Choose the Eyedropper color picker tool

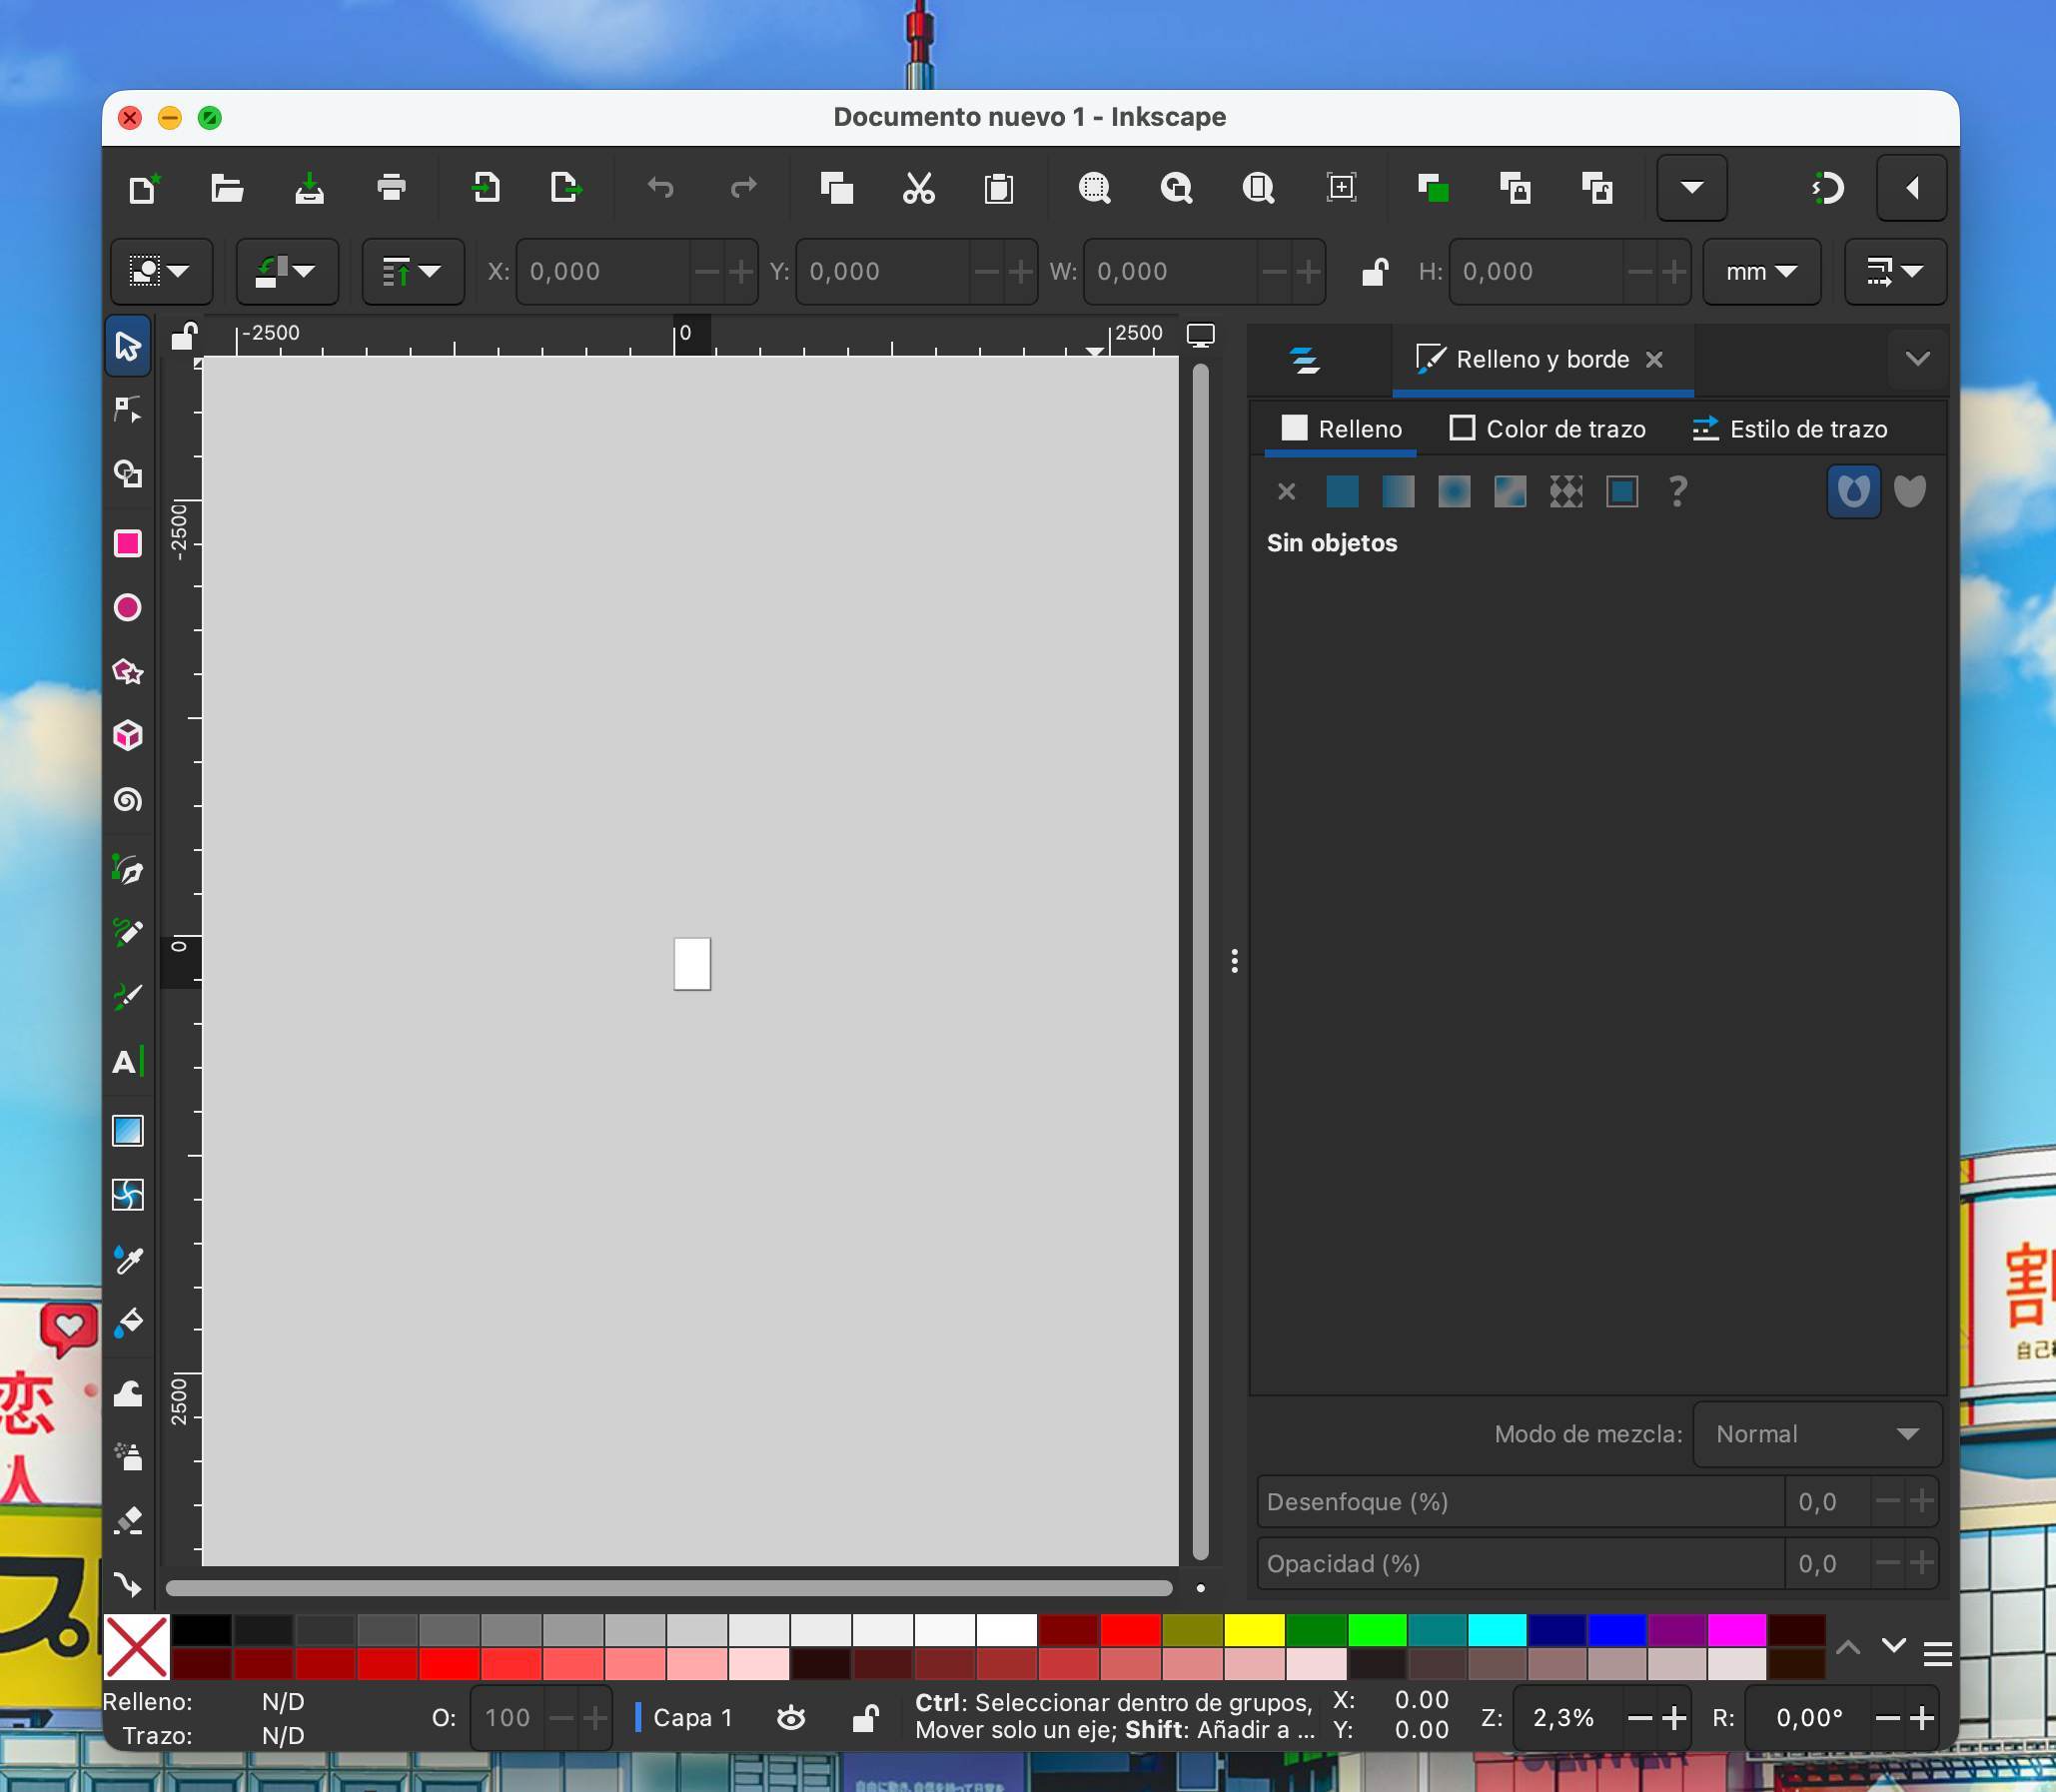(x=127, y=1260)
